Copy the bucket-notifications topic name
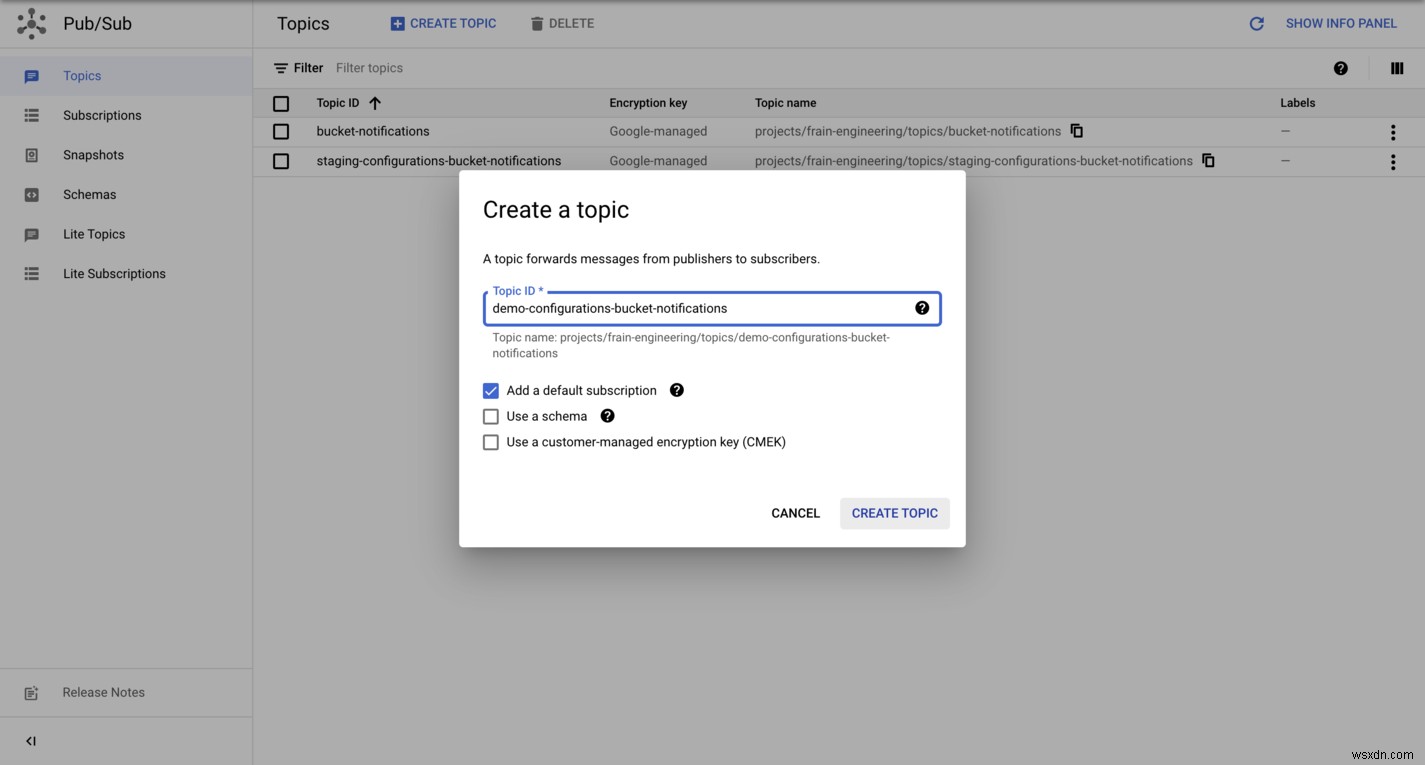The image size is (1425, 765). pyautogui.click(x=1076, y=131)
